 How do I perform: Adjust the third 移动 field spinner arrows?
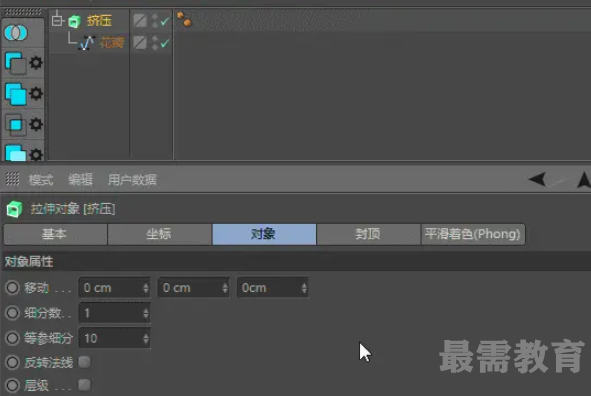(x=304, y=288)
